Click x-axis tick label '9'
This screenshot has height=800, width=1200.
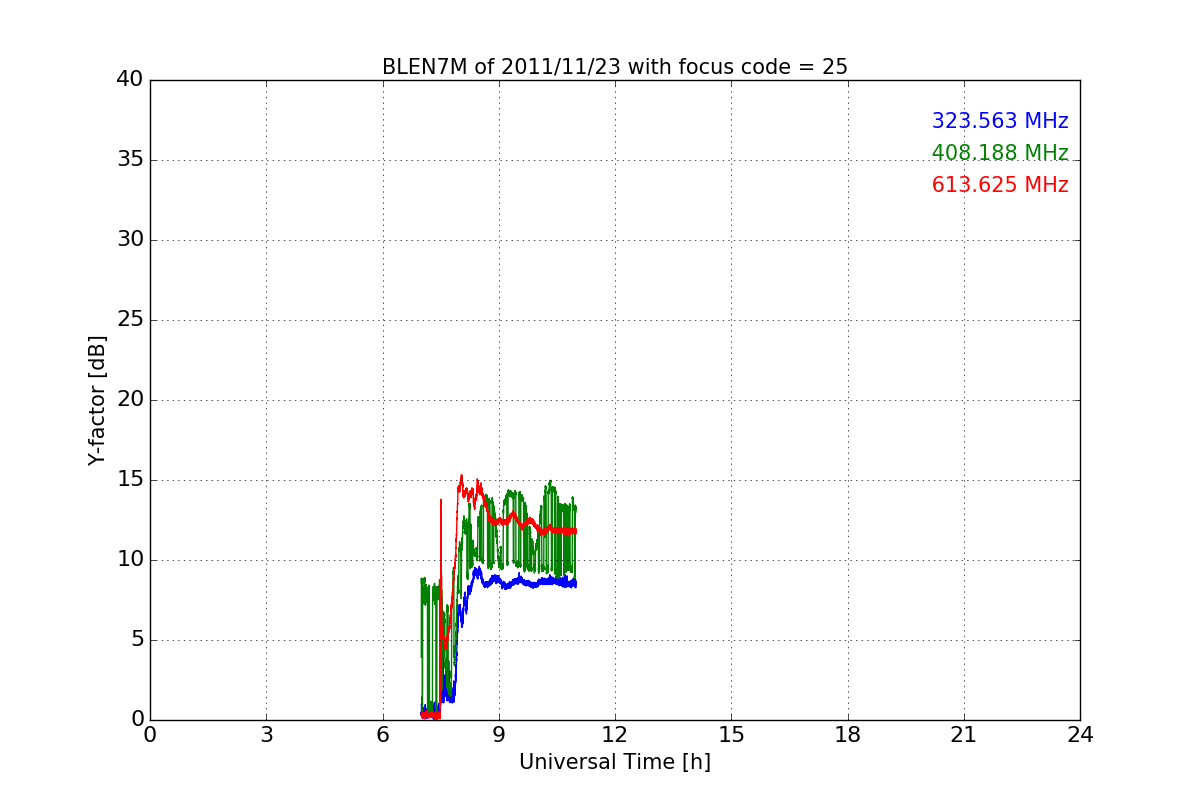click(499, 734)
